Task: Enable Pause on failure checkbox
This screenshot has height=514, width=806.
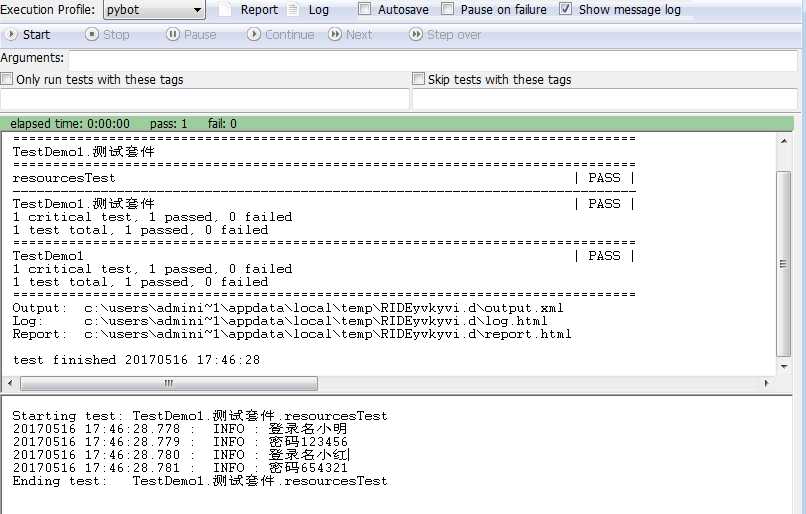Action: (447, 9)
